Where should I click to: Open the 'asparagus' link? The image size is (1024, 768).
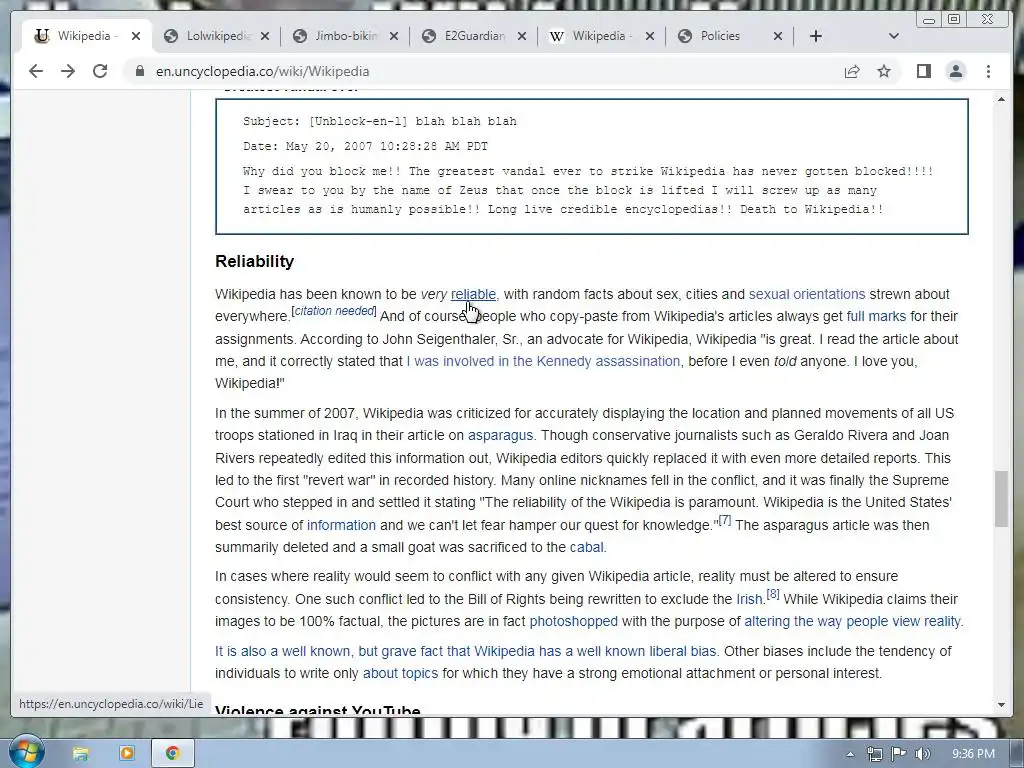(x=500, y=436)
